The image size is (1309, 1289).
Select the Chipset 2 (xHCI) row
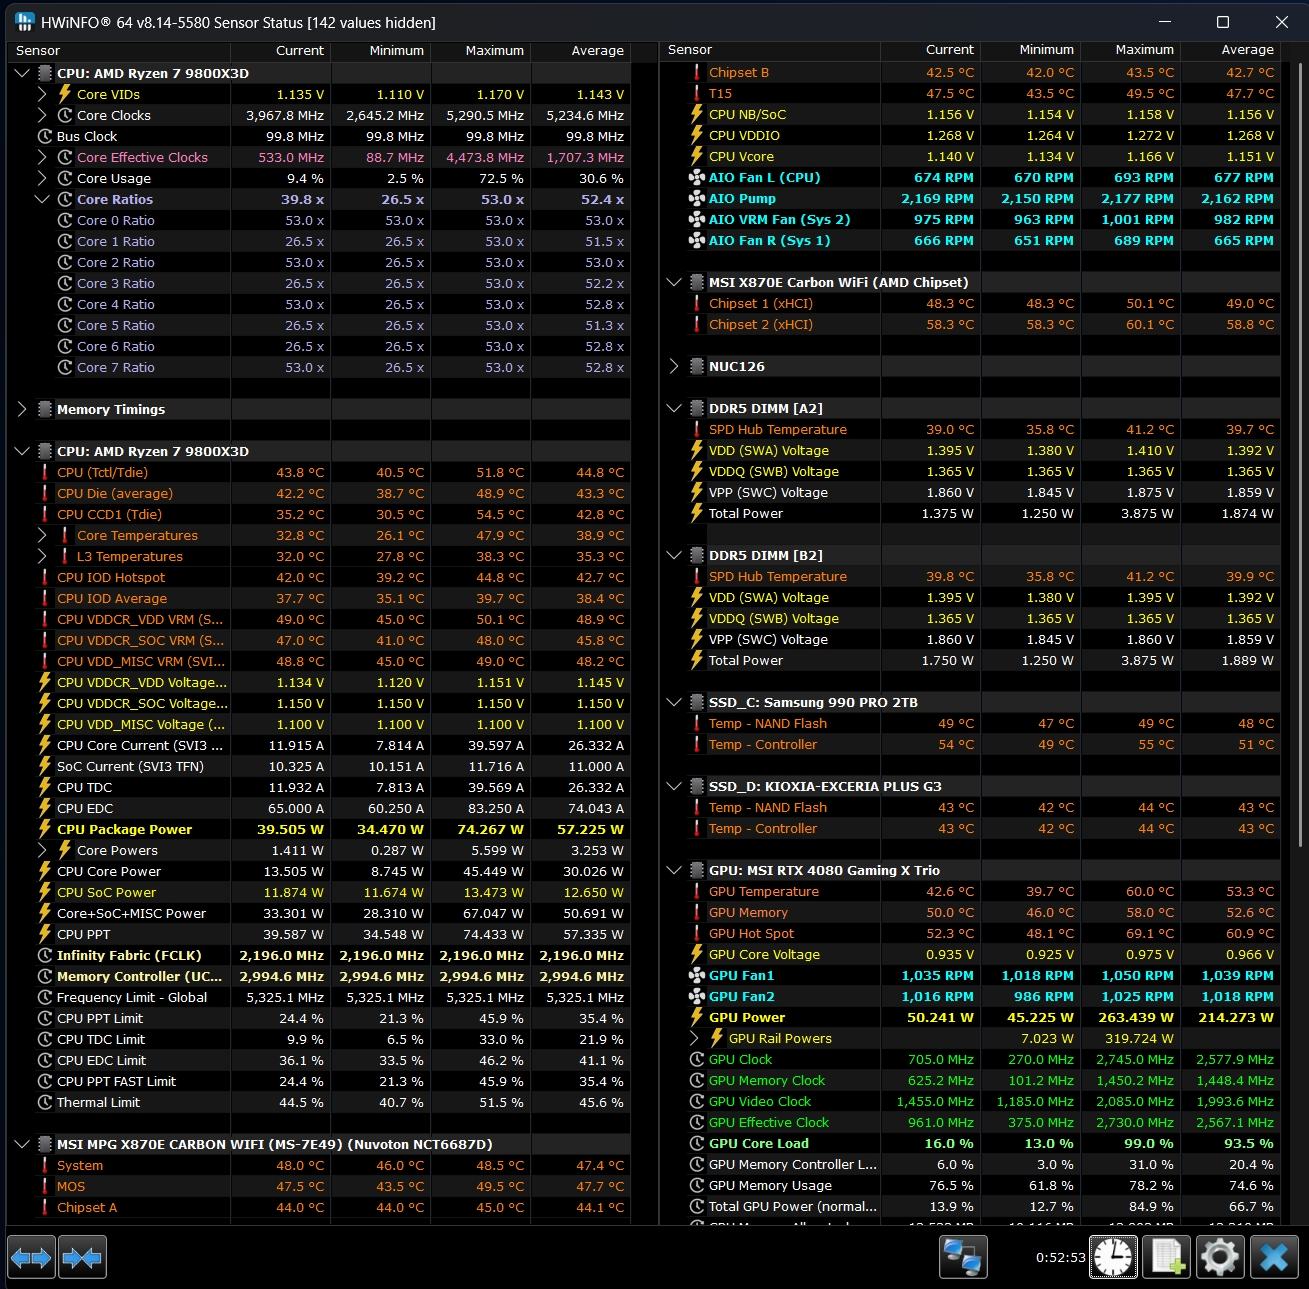(x=970, y=324)
